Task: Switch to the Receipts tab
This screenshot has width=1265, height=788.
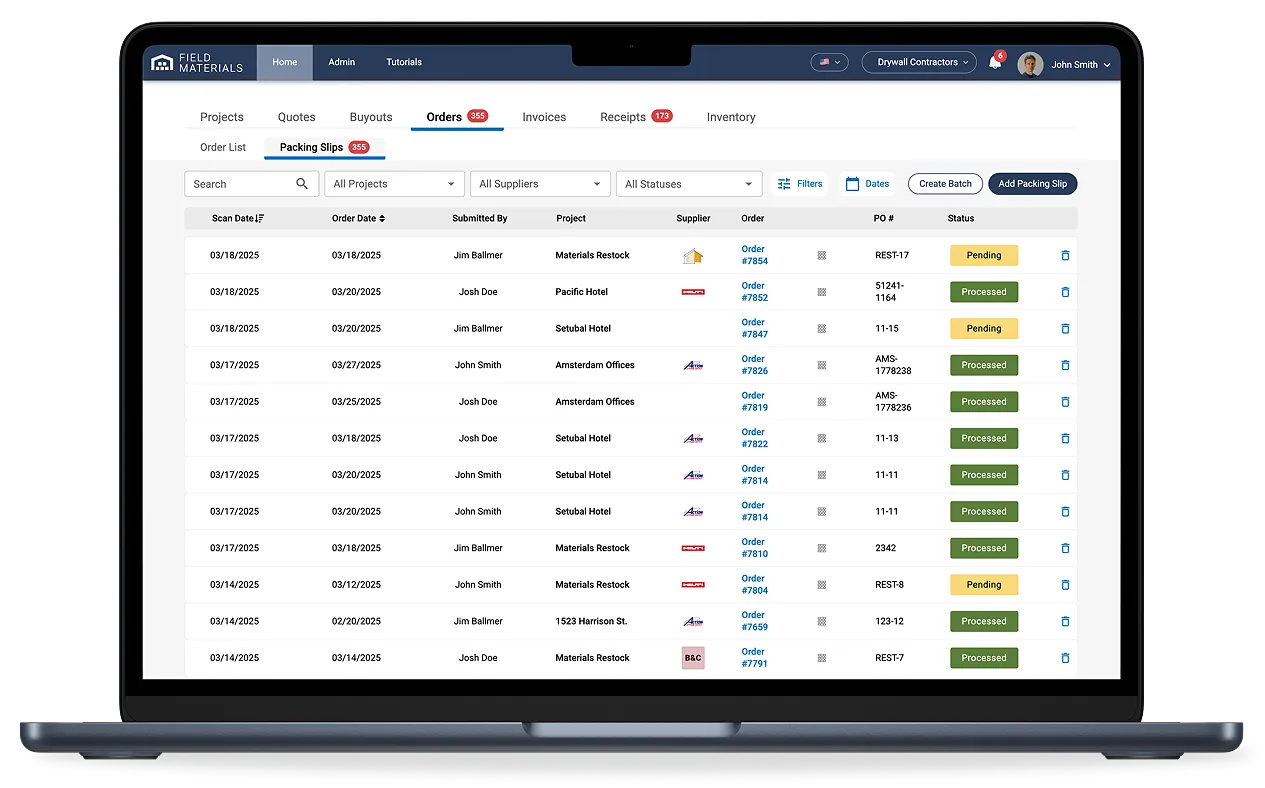Action: click(636, 117)
